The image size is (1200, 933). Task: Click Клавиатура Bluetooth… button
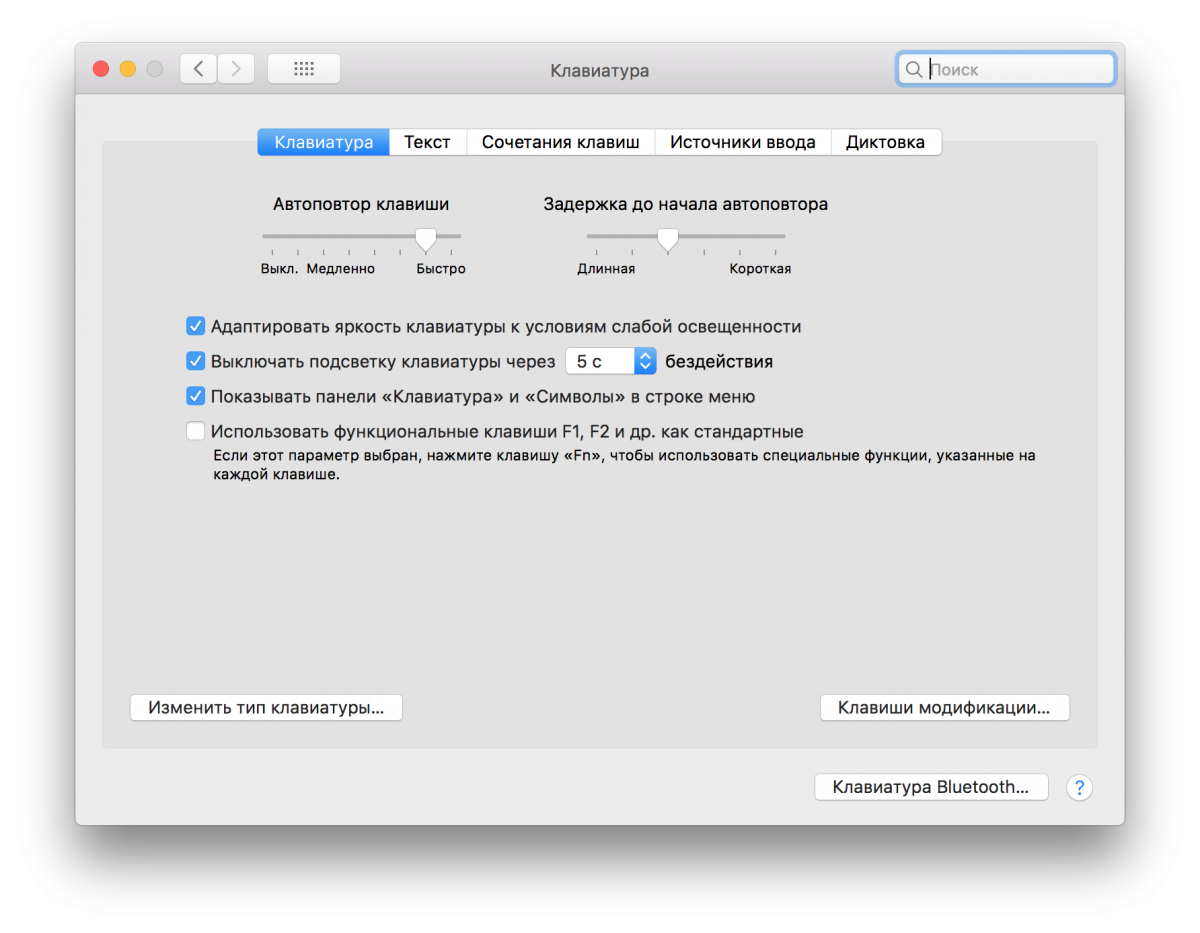[931, 787]
